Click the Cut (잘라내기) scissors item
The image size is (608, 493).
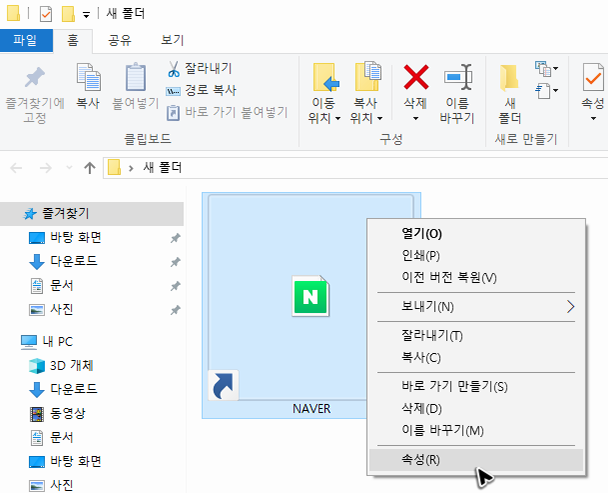click(199, 69)
